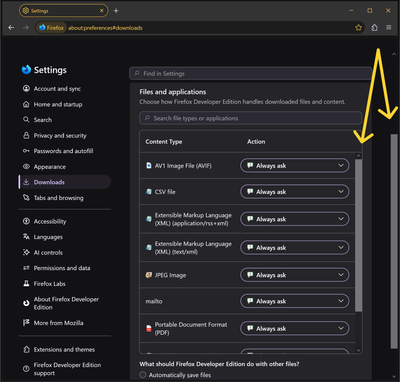Click the file types list scrollbar thumb
This screenshot has height=382, width=400.
[x=358, y=235]
